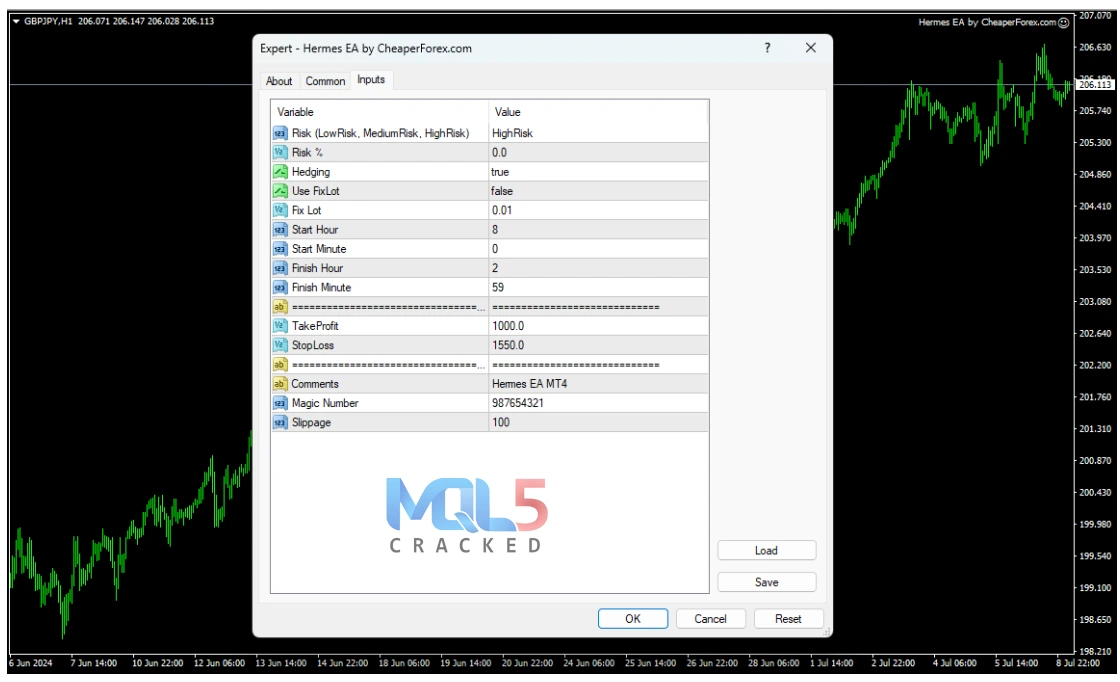The image size is (1120, 682).
Task: Select the Finish Hour variable icon
Action: click(x=280, y=269)
